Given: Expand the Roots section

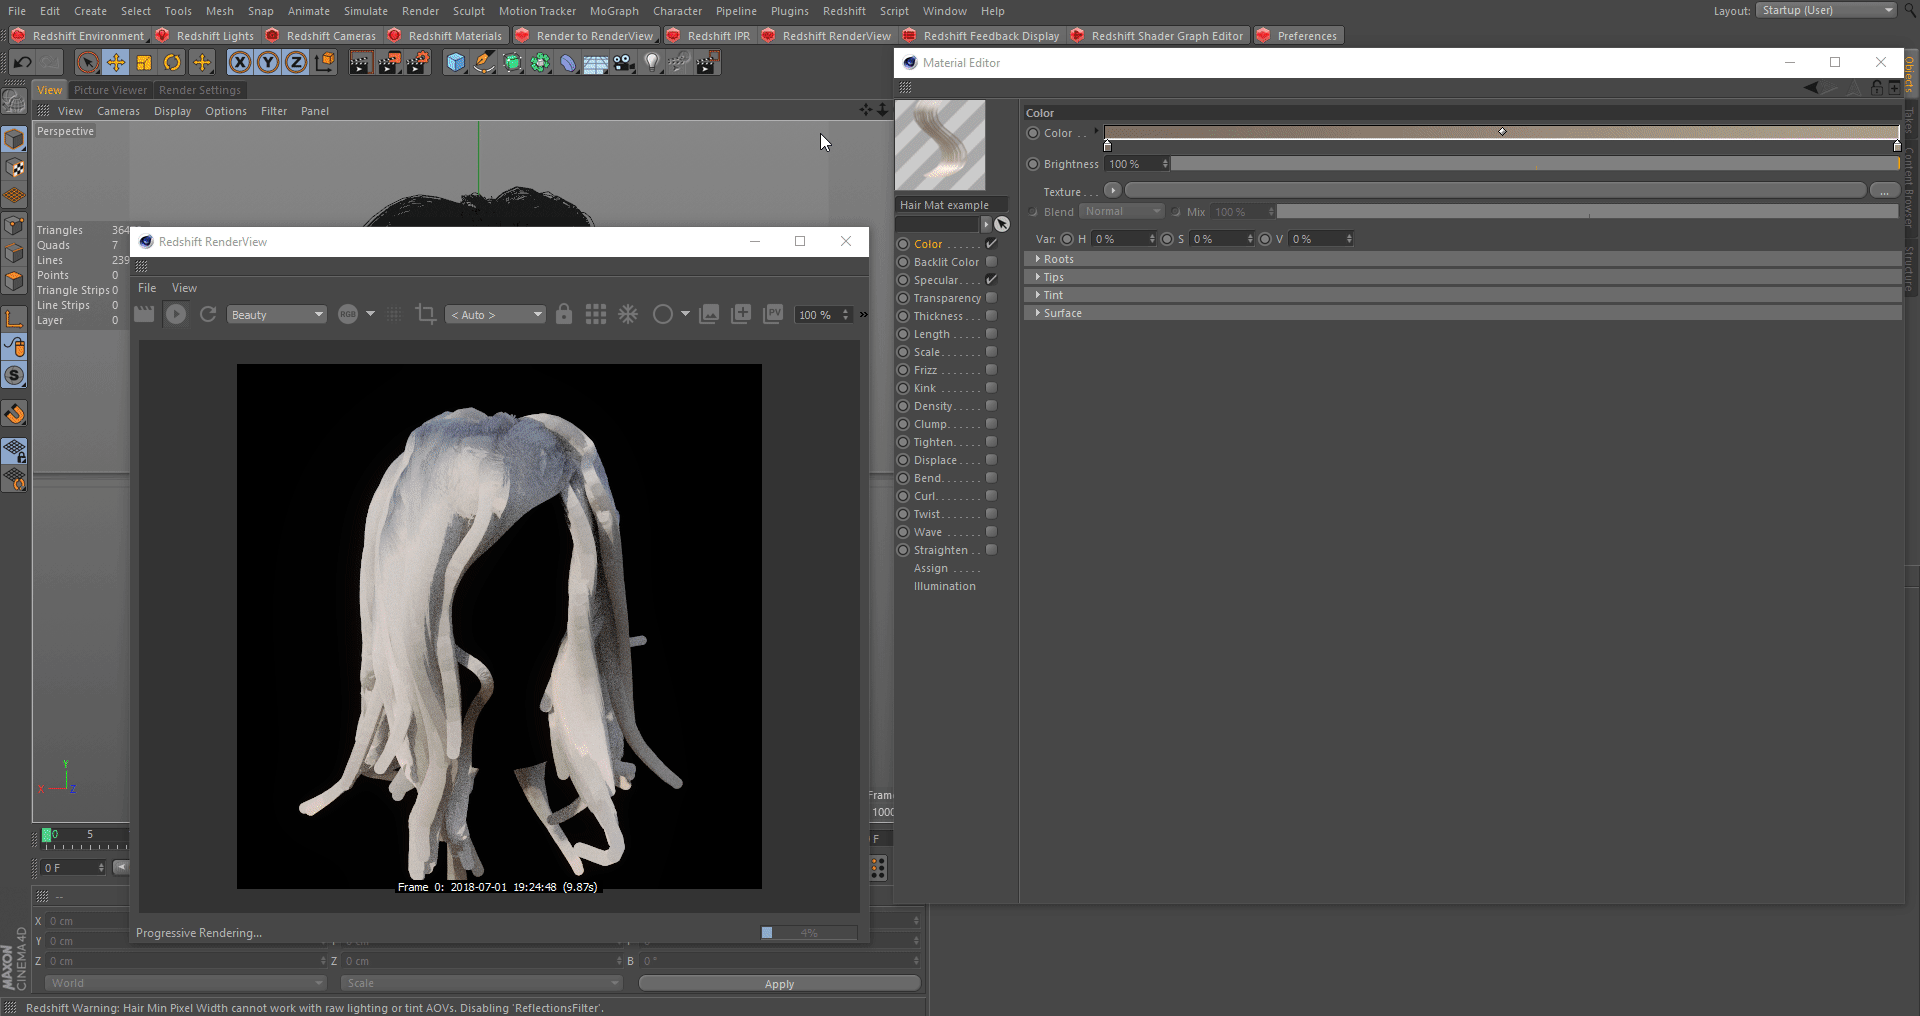Looking at the screenshot, I should click(1058, 259).
